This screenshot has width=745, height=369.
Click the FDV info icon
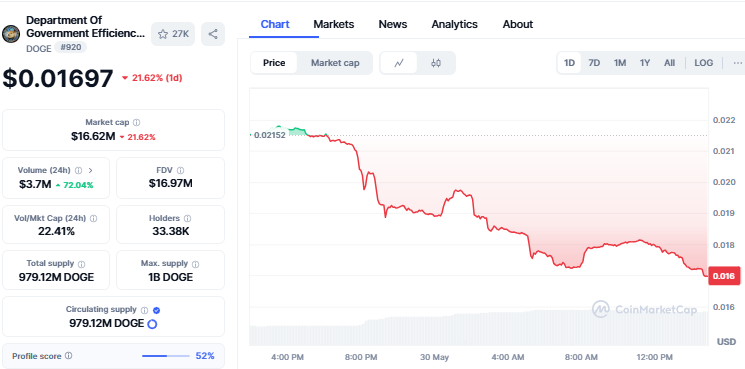pyautogui.click(x=181, y=170)
